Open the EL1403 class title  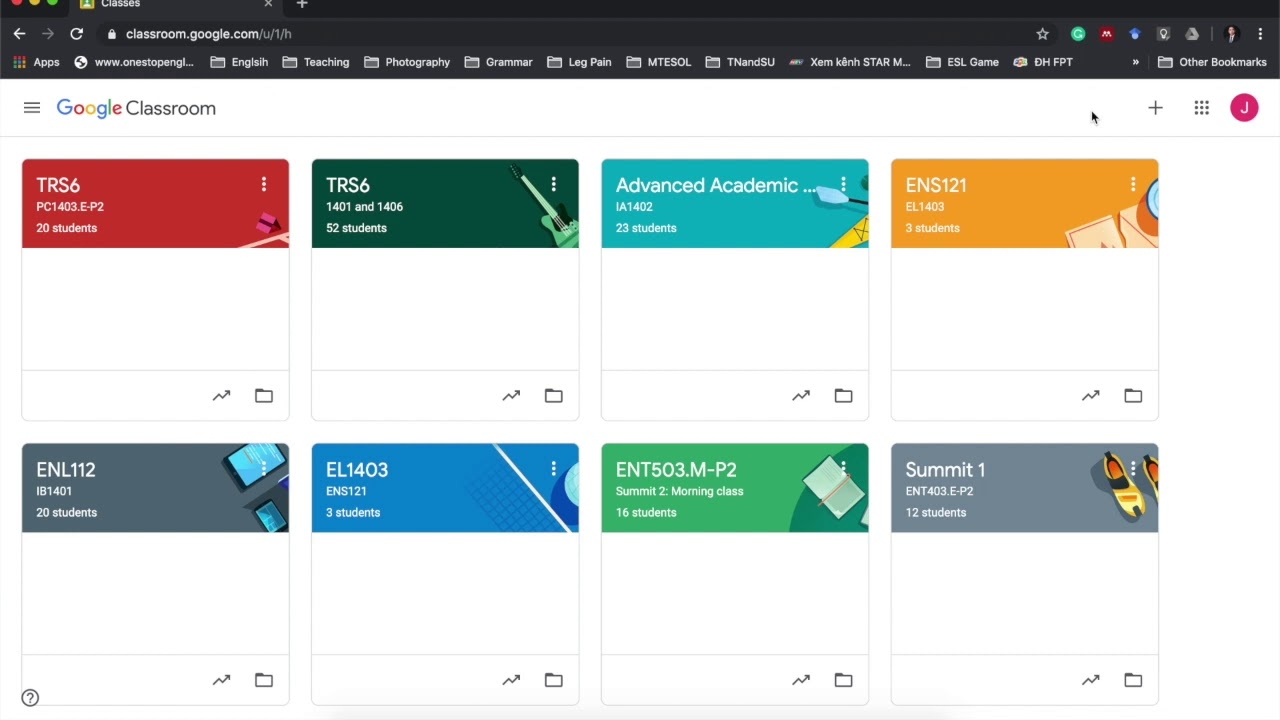tap(357, 469)
